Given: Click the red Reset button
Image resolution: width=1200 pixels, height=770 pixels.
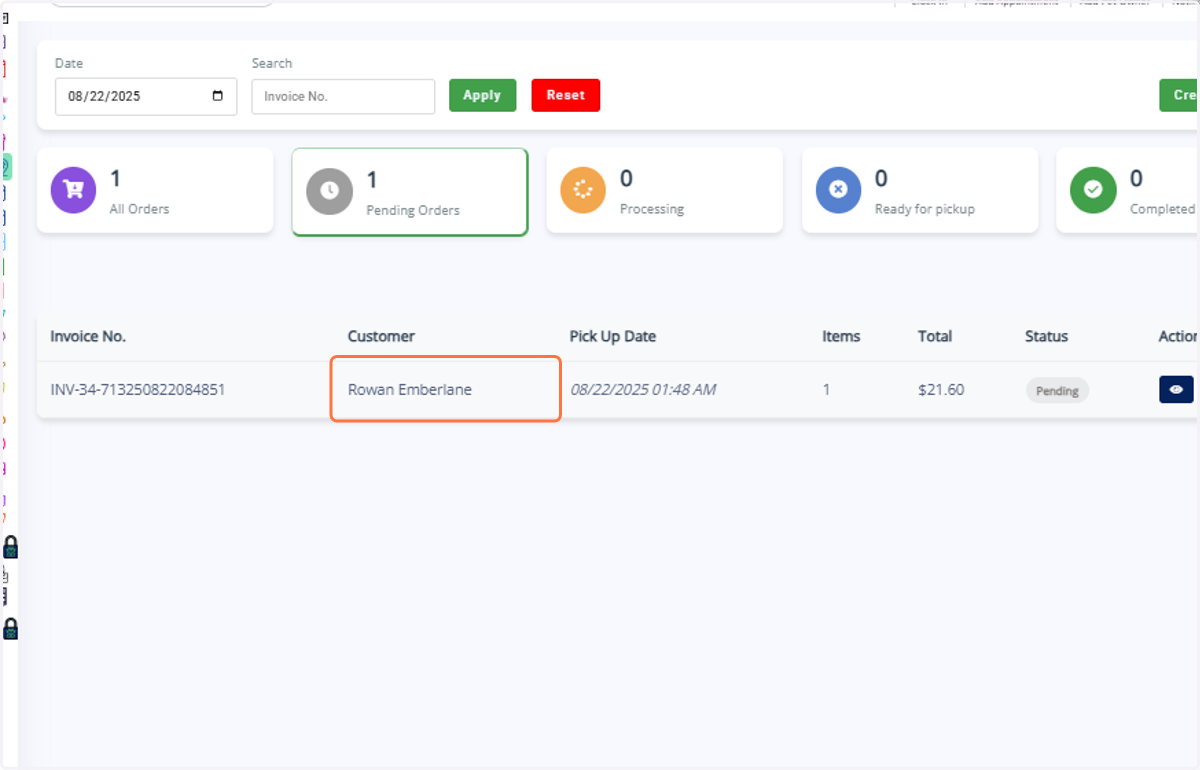Looking at the screenshot, I should coord(566,95).
